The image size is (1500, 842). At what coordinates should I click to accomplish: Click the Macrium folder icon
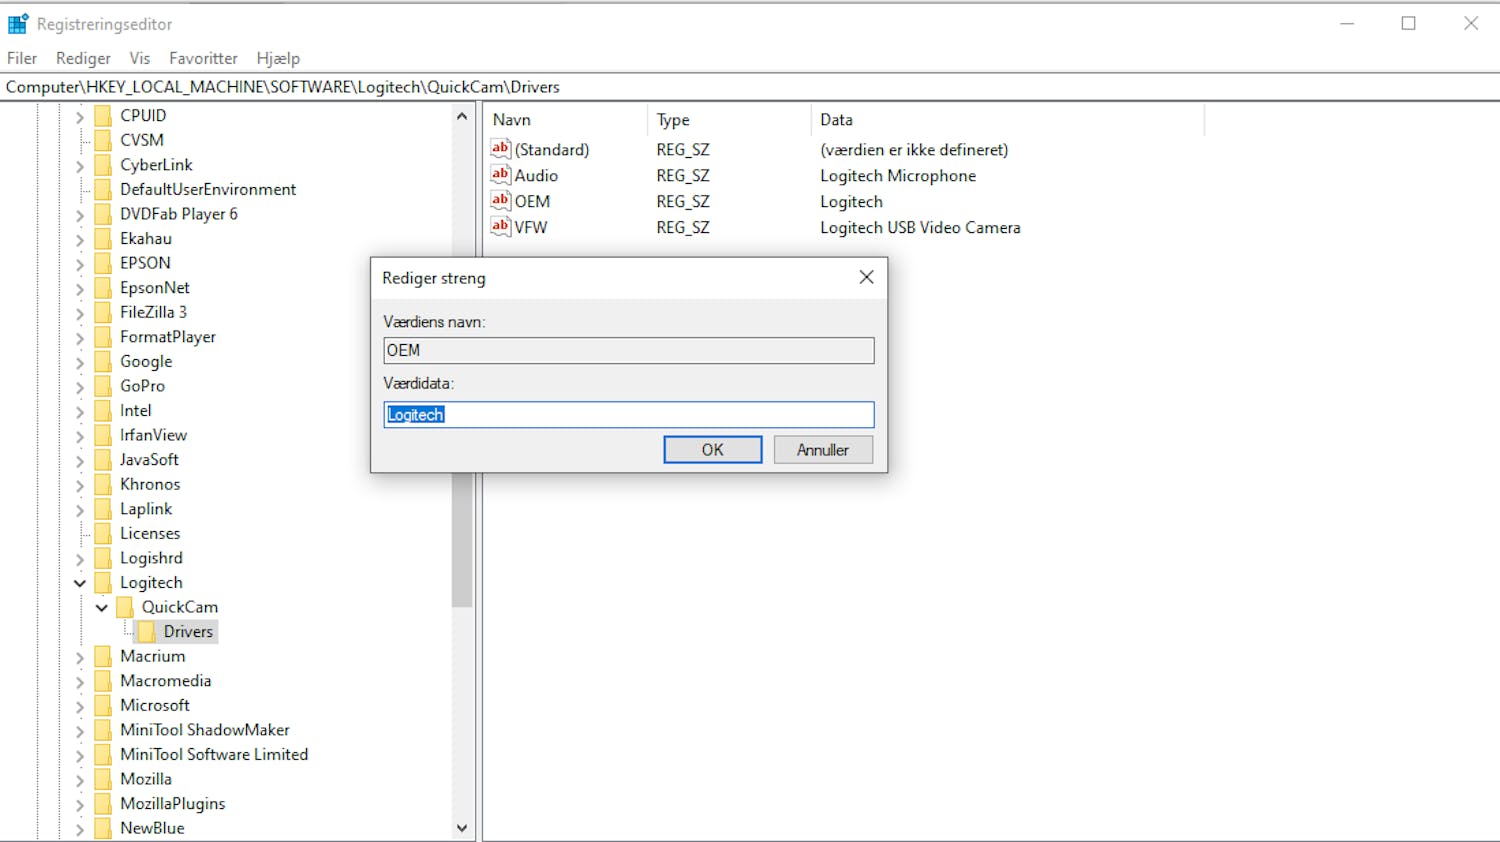pyautogui.click(x=104, y=656)
